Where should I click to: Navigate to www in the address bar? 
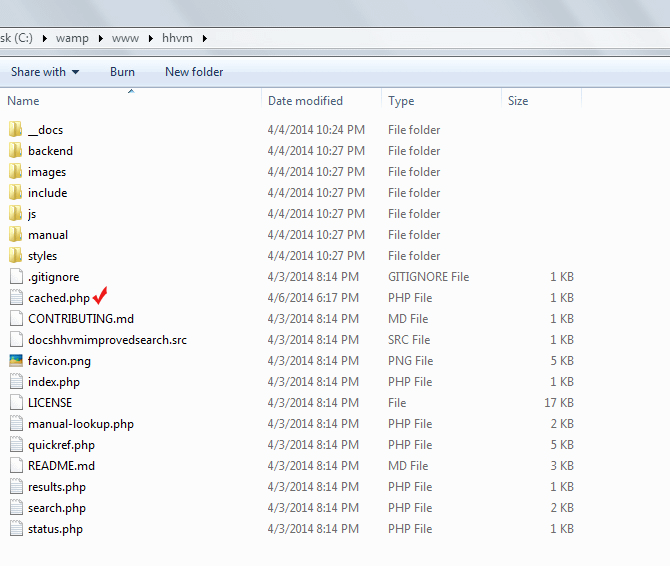(x=125, y=38)
